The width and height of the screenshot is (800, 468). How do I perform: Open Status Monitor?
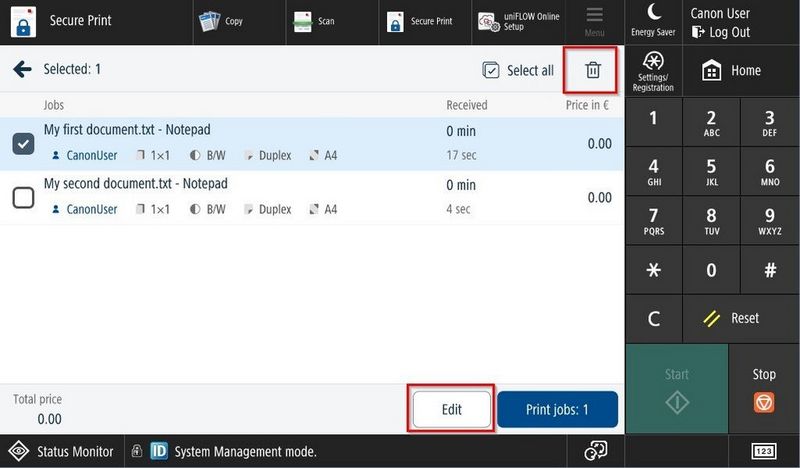[62, 451]
